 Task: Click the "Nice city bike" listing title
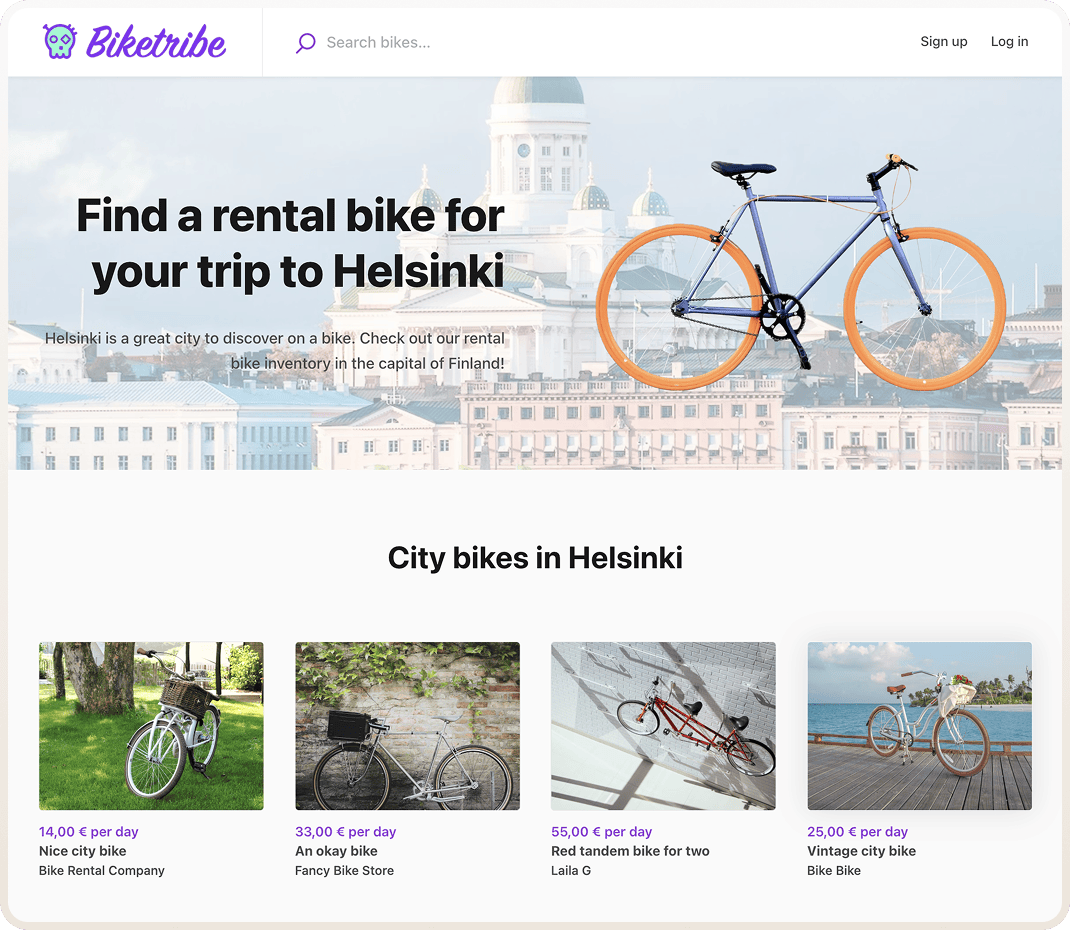(83, 851)
